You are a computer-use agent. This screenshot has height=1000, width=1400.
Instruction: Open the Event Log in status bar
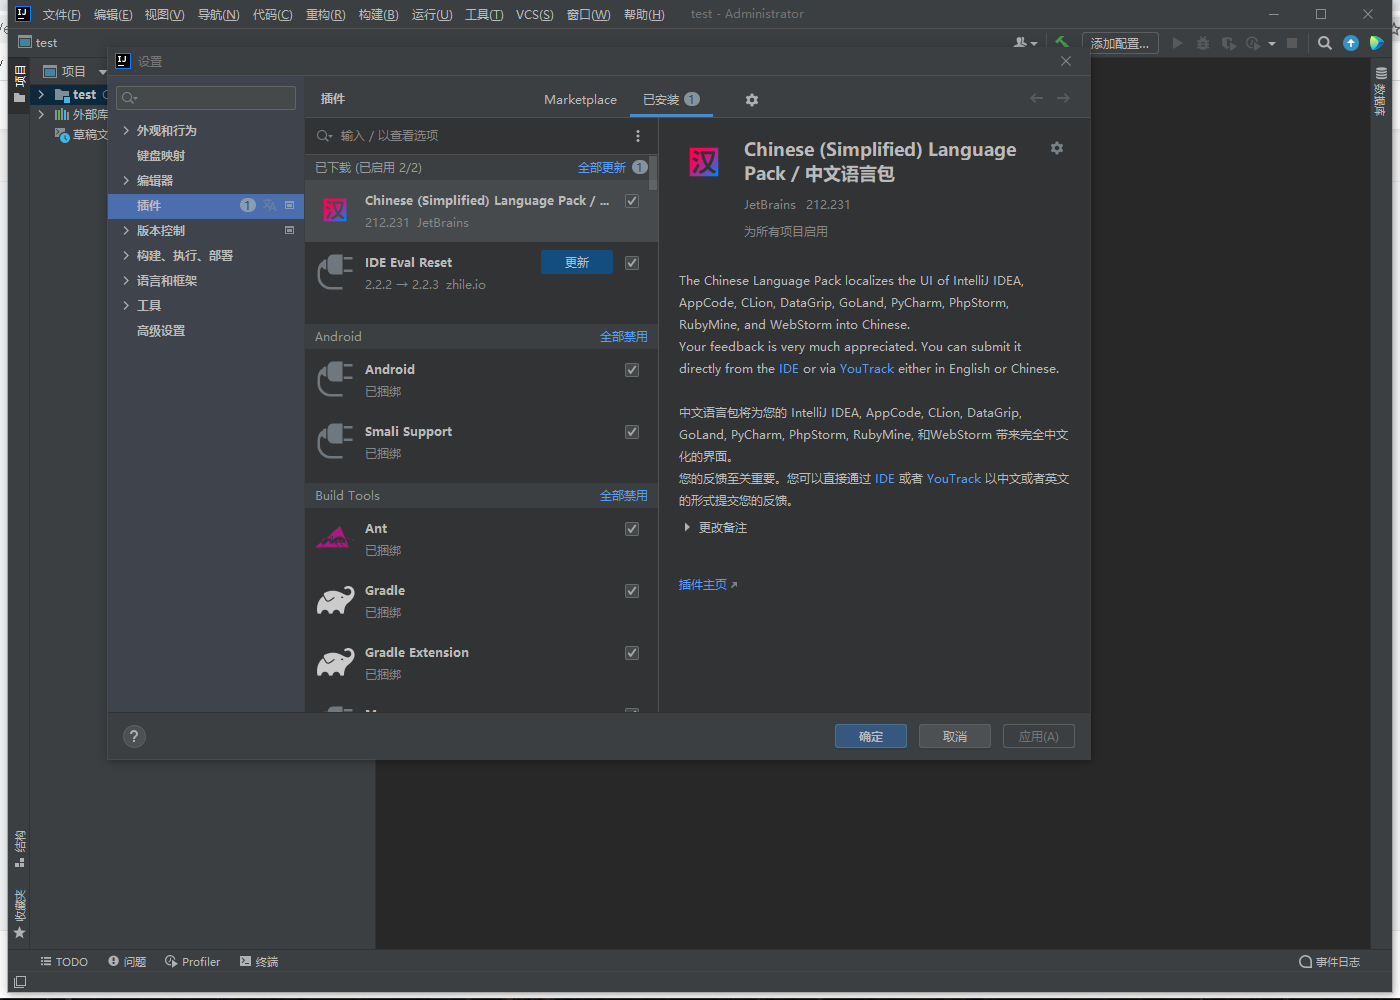[1329, 962]
